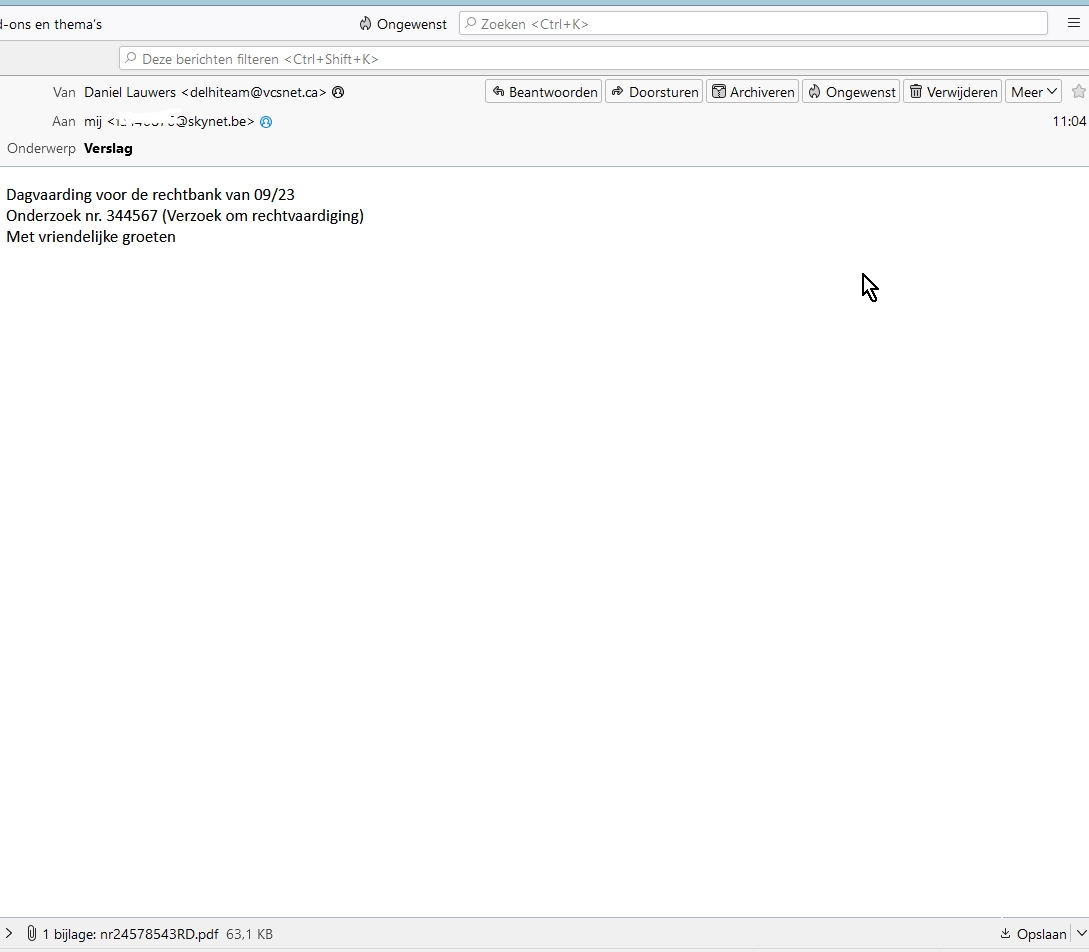Image resolution: width=1089 pixels, height=952 pixels.
Task: Save the attachment with Opslaan
Action: [x=1033, y=934]
